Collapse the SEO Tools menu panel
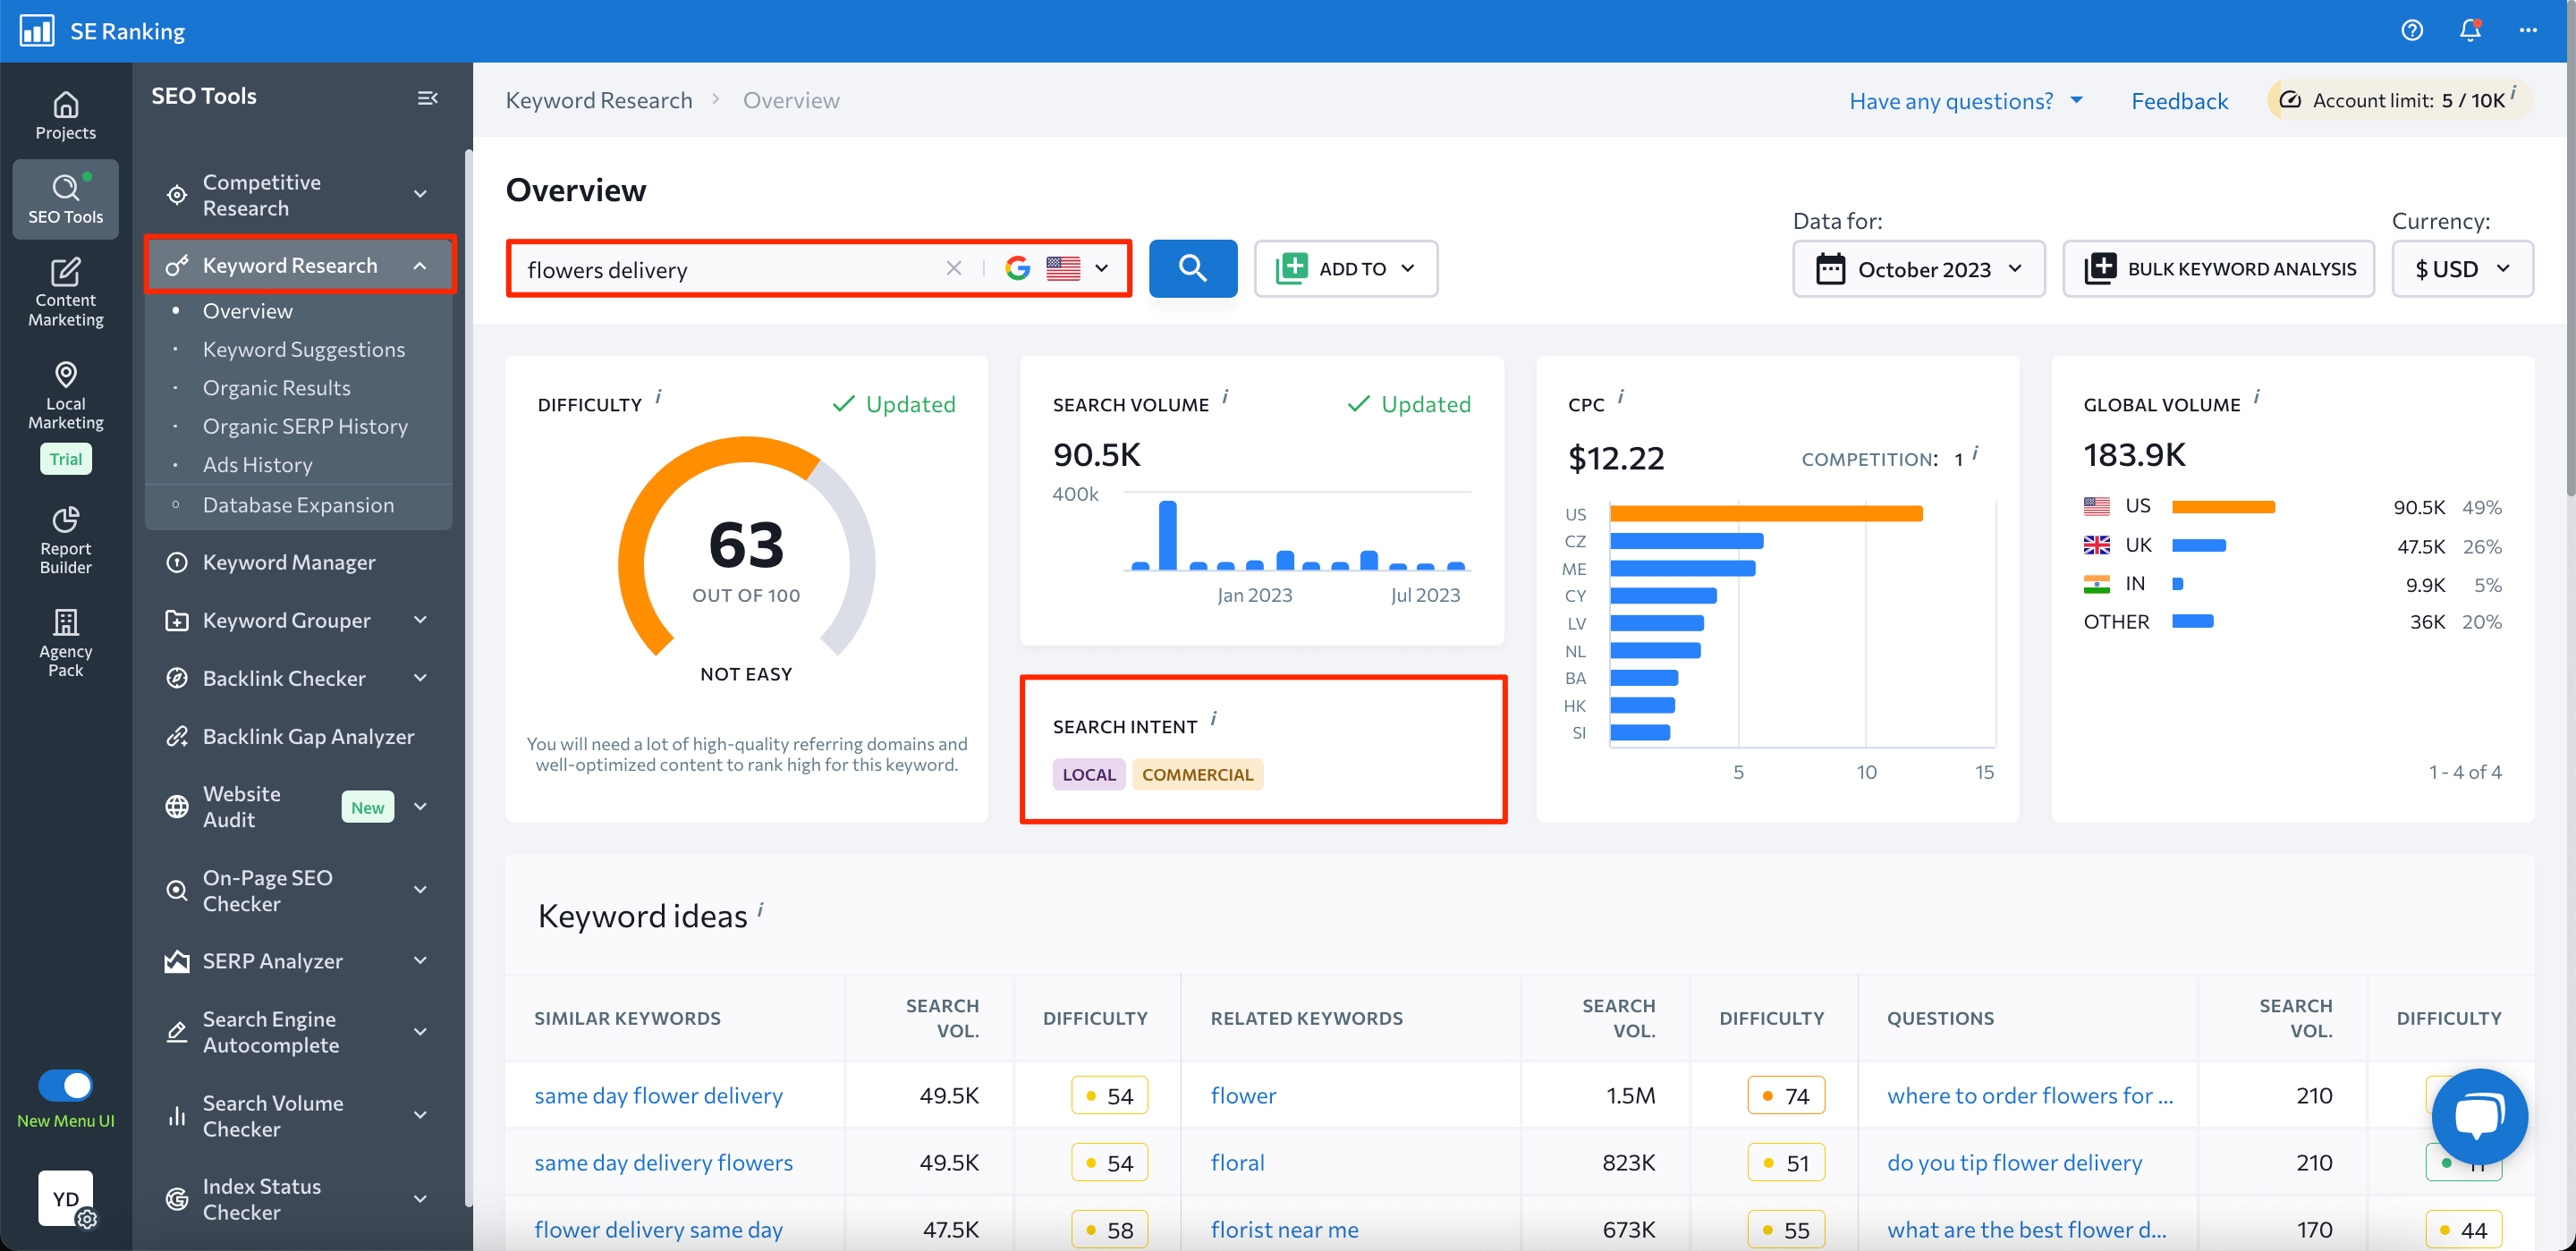Viewport: 2576px width, 1251px height. [x=427, y=97]
